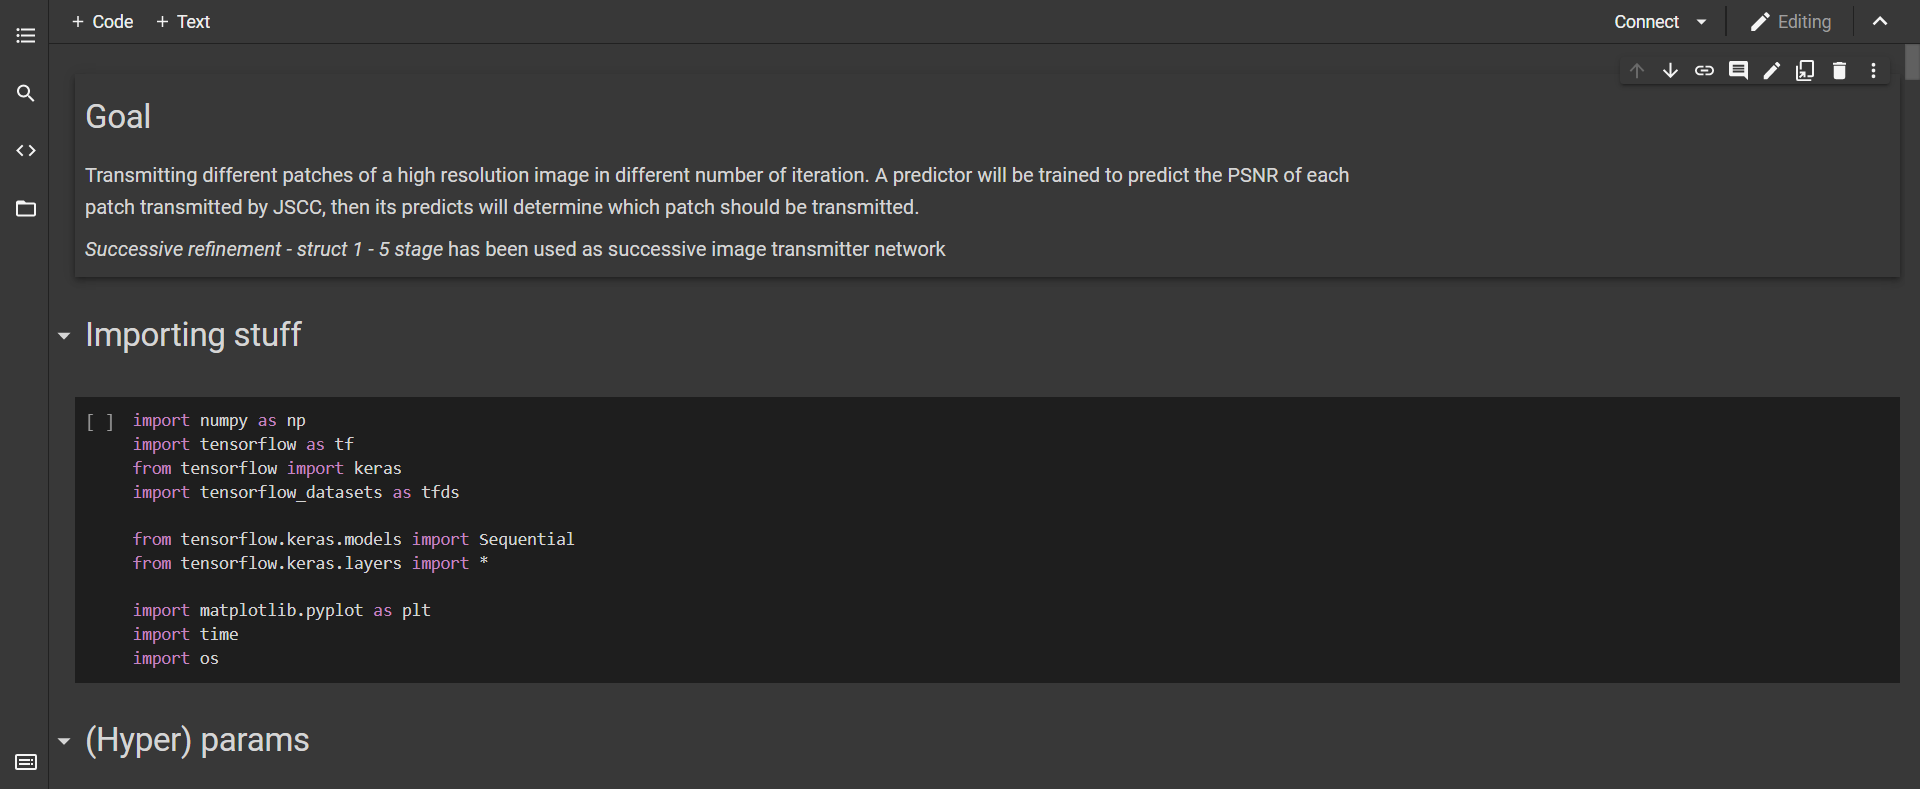Open the Connect dropdown arrow
Screen dimensions: 1920x789
click(1701, 22)
